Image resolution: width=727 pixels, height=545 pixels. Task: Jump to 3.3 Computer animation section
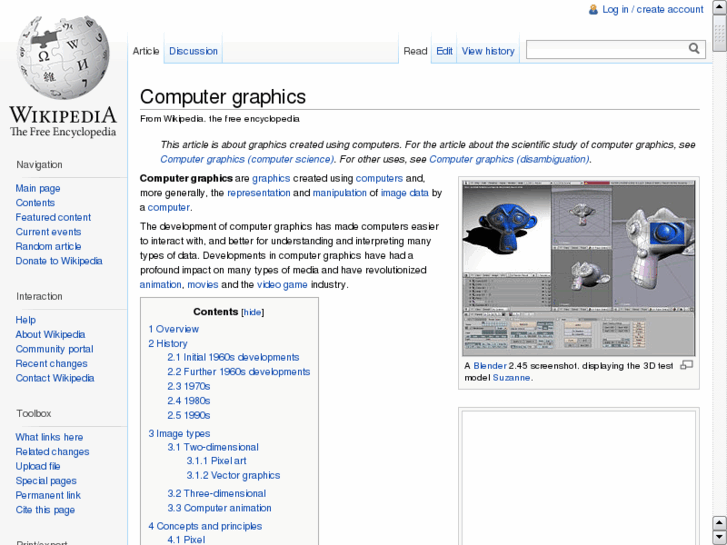[x=219, y=508]
